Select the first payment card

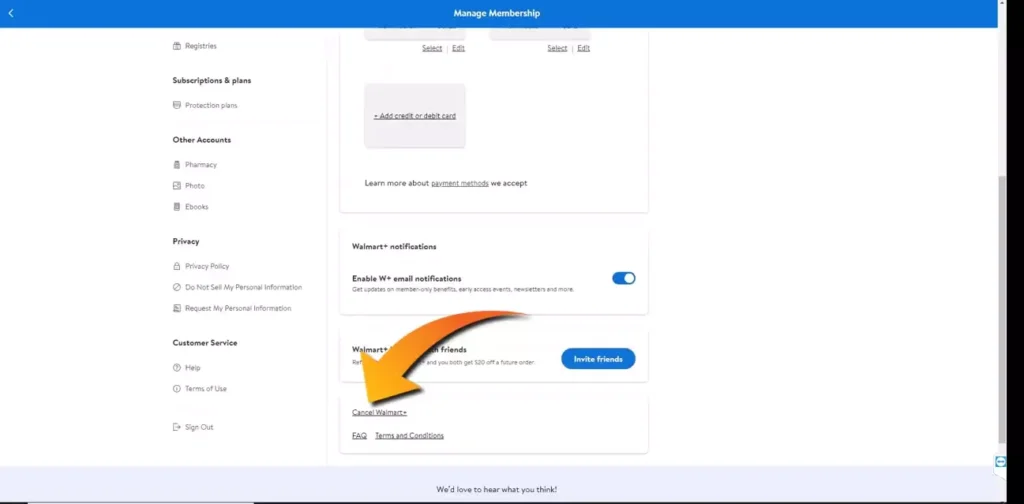tap(432, 48)
